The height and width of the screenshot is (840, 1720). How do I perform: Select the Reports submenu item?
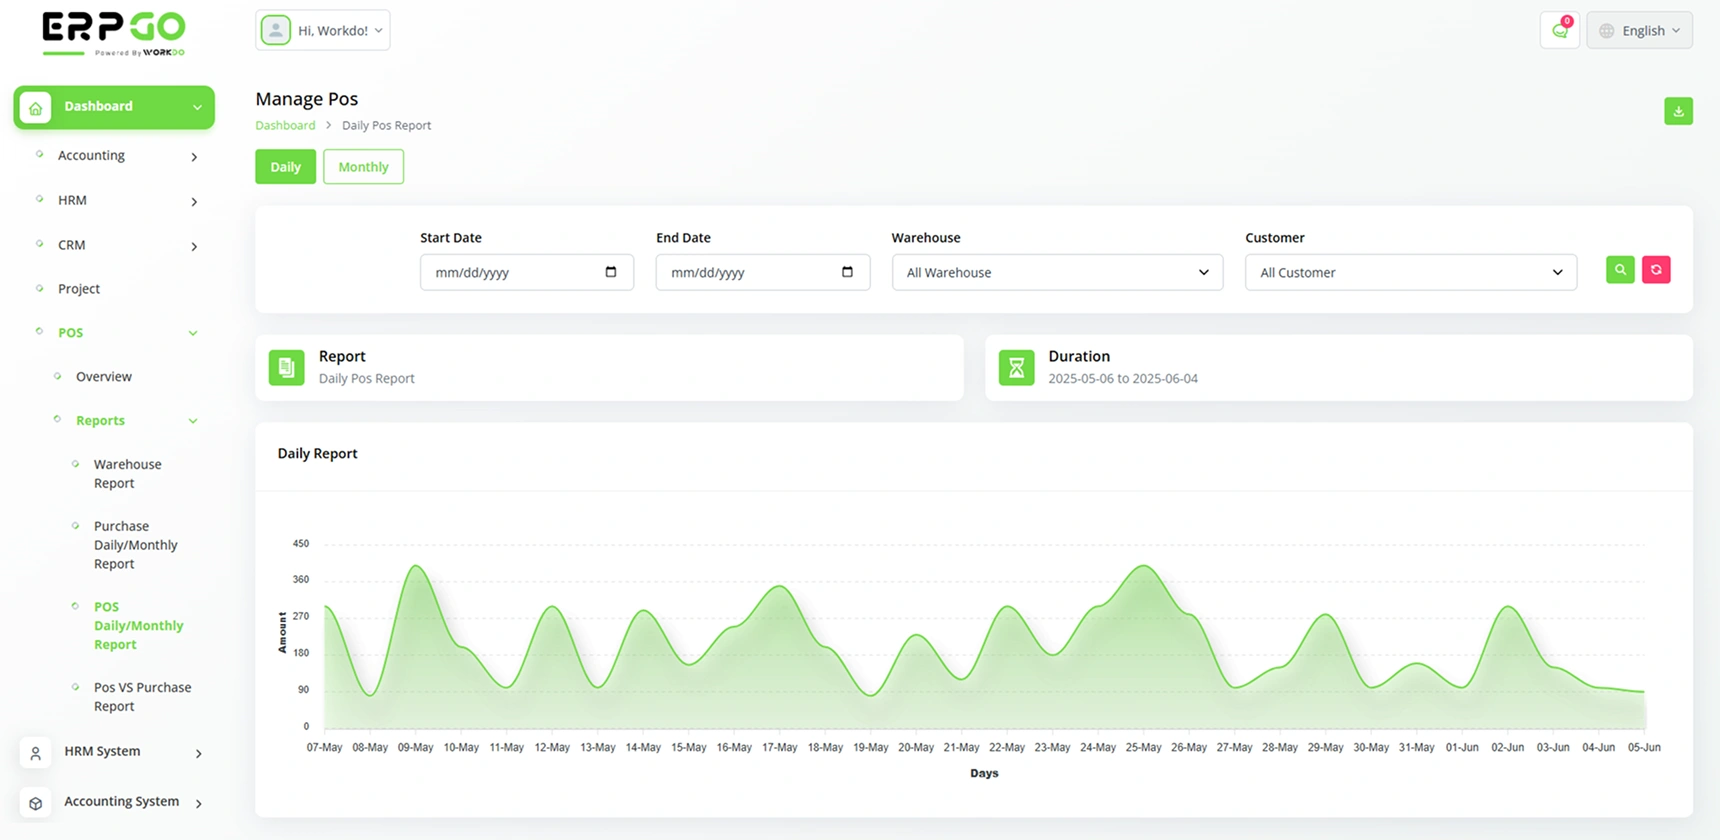coord(100,421)
